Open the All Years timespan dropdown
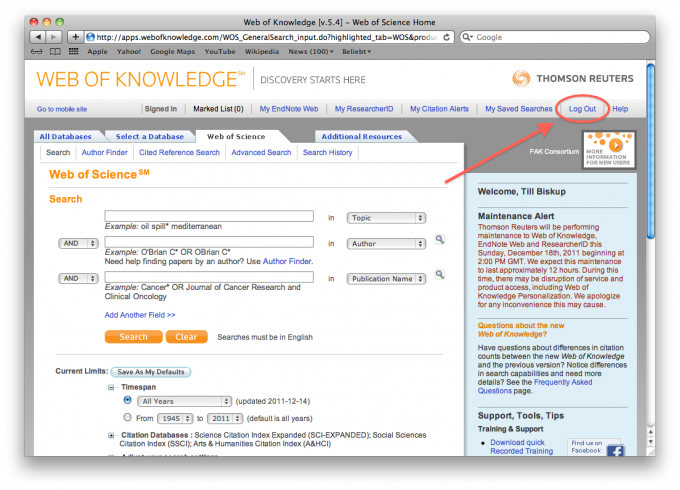Screen dimensions: 680x490 click(184, 402)
